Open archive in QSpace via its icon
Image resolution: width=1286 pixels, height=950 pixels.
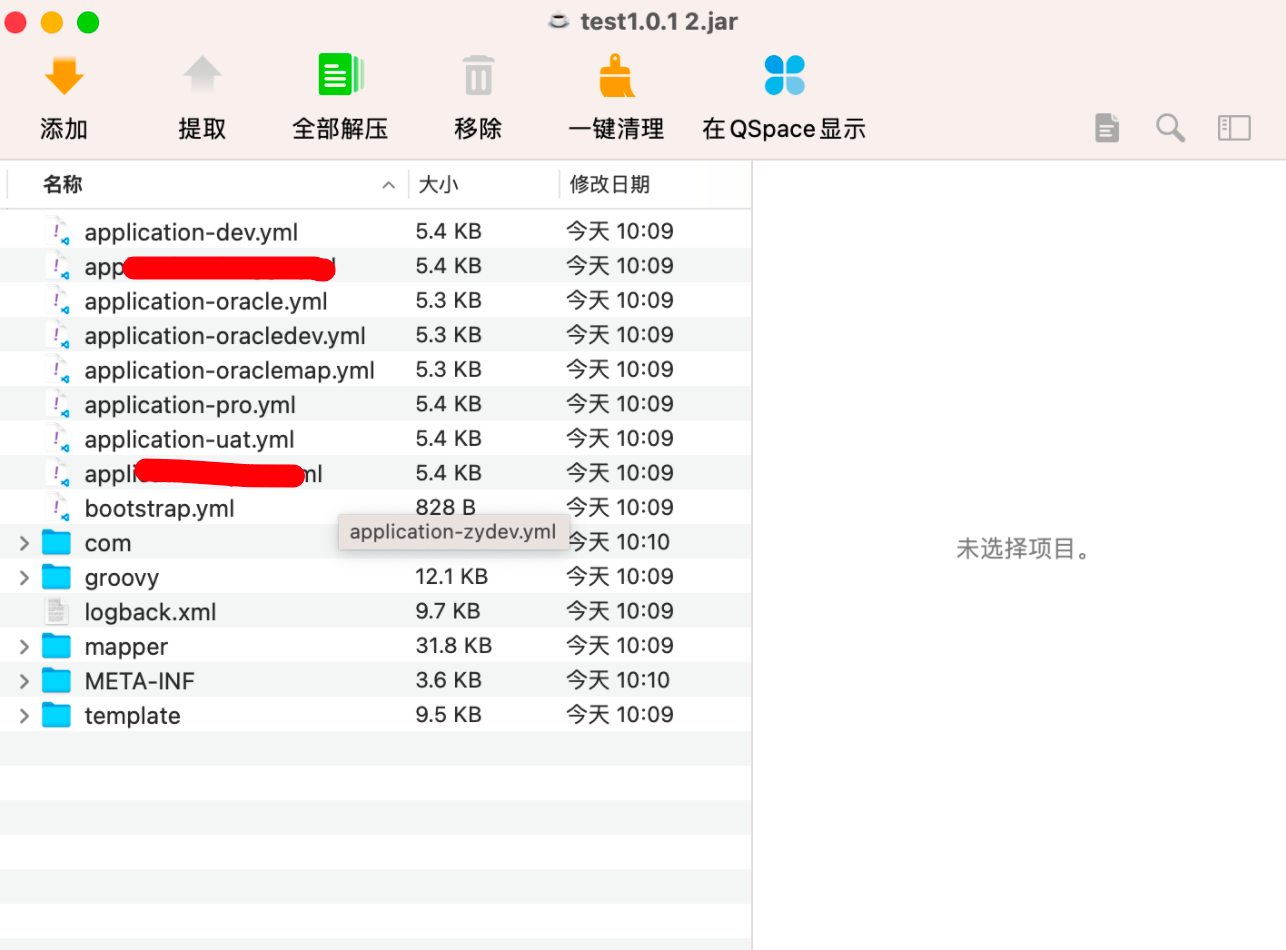[783, 74]
